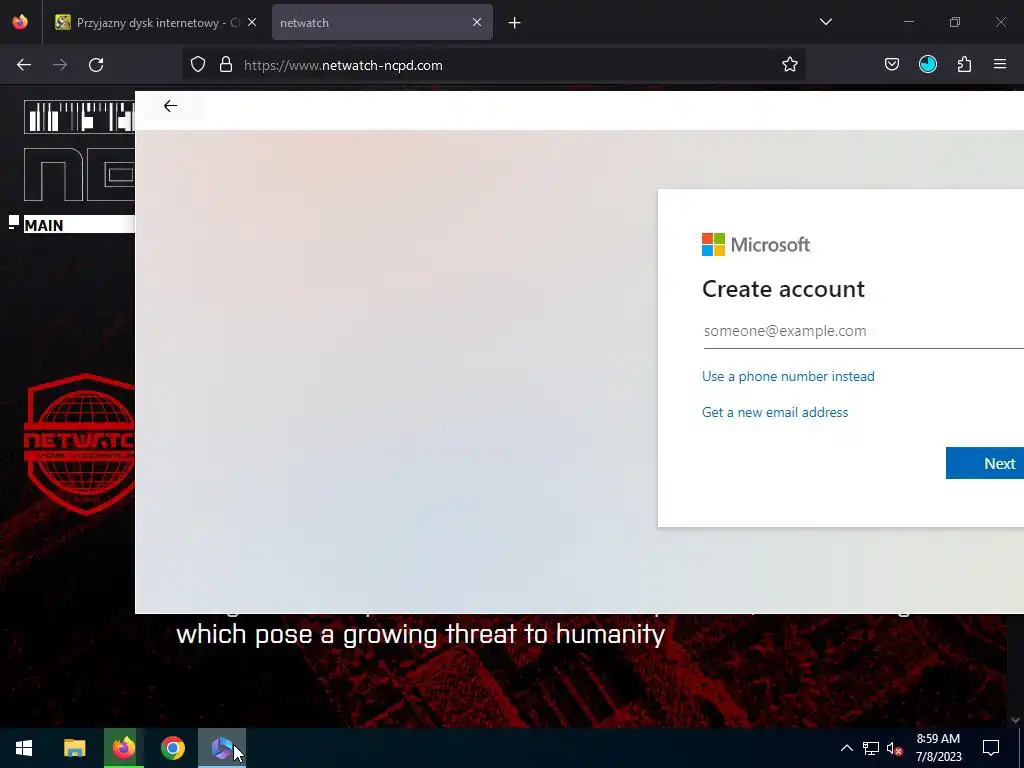Show hidden system tray icons
Viewport: 1024px width, 768px height.
tap(846, 748)
